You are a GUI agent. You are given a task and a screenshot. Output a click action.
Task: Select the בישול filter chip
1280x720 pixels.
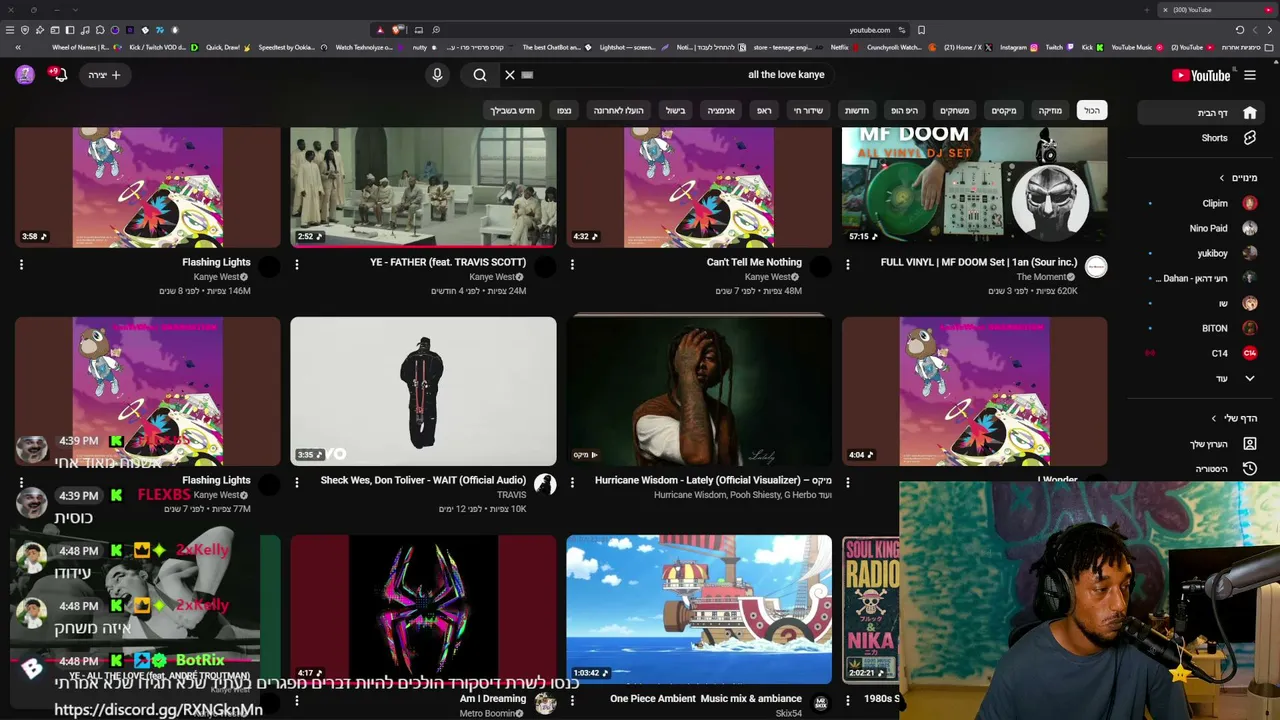tap(676, 111)
